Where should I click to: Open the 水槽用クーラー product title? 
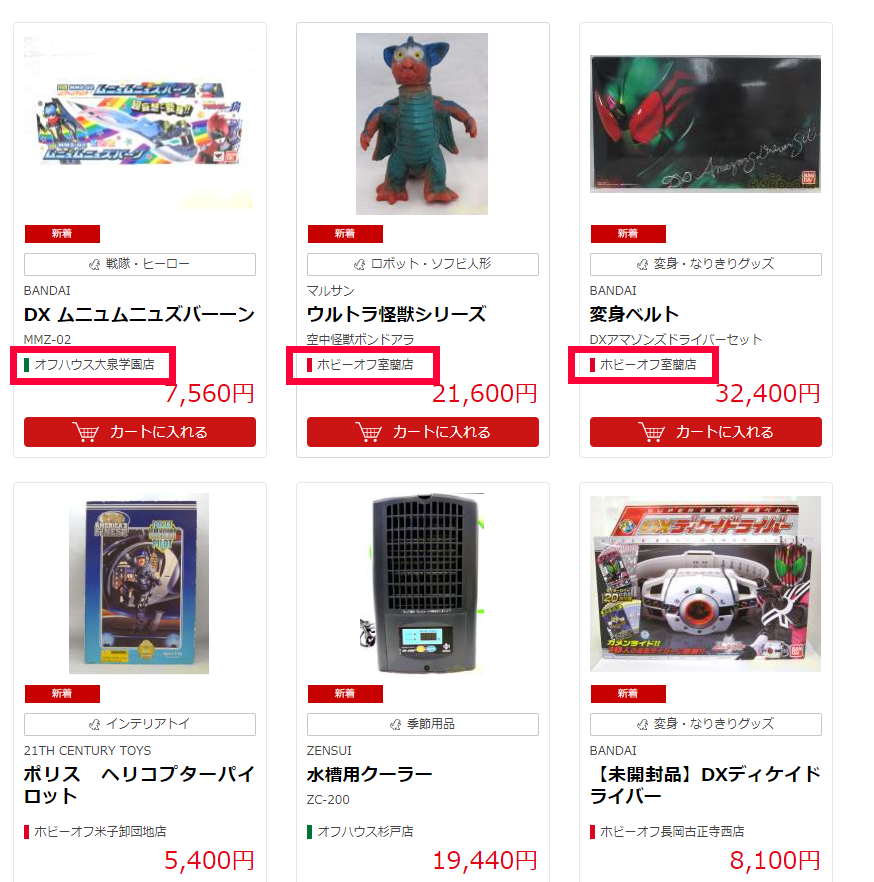click(x=369, y=775)
